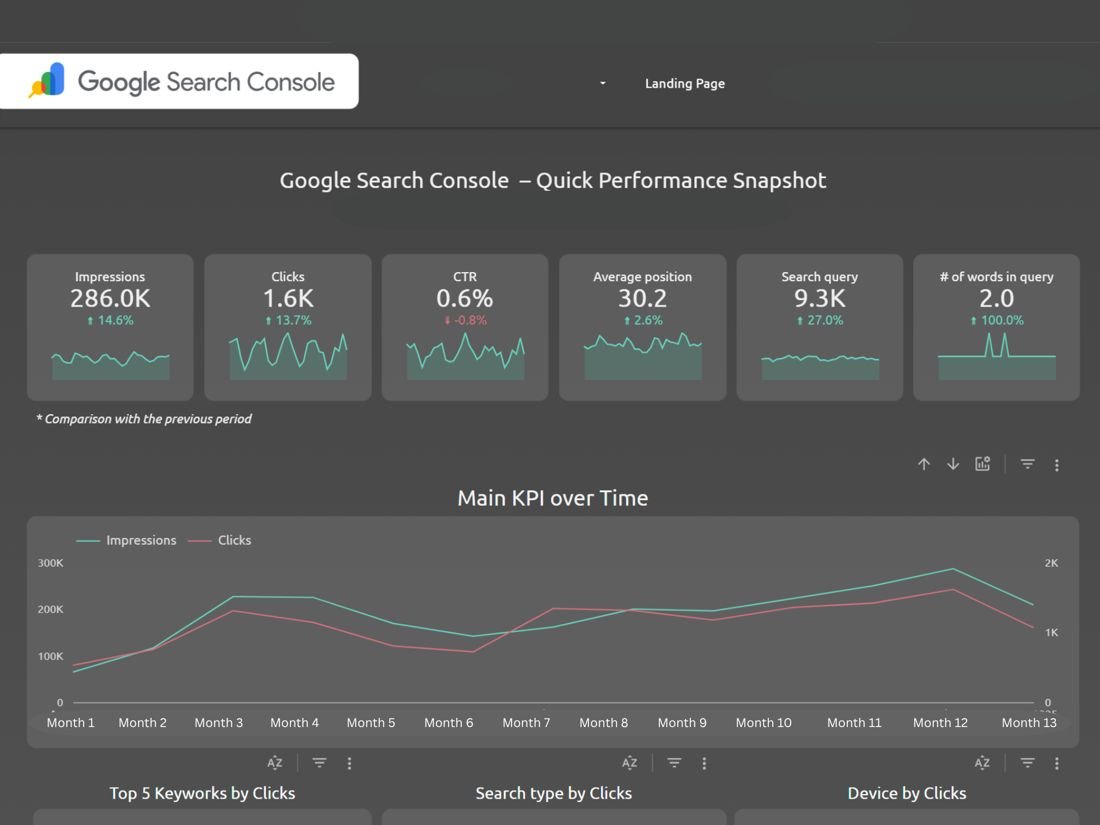The width and height of the screenshot is (1100, 825).
Task: Click the Top 5 Keyworks by Clicks title
Action: (x=202, y=793)
